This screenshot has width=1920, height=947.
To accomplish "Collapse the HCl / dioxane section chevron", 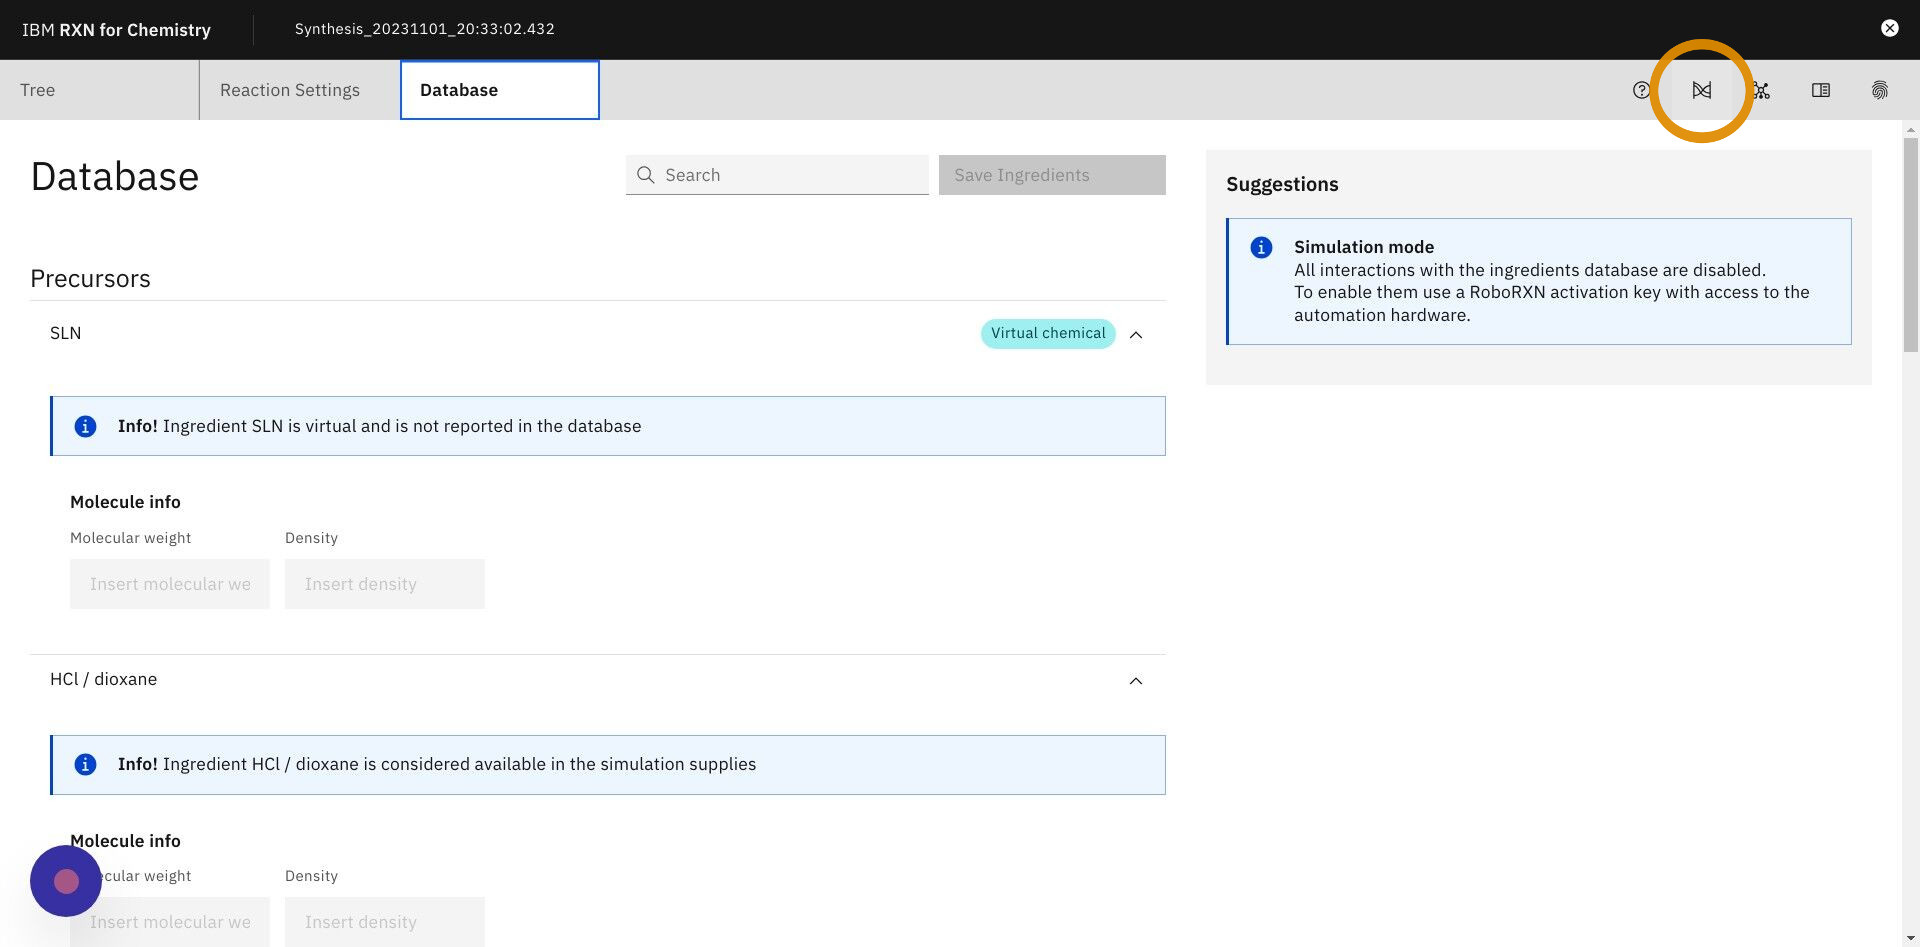I will (1136, 681).
